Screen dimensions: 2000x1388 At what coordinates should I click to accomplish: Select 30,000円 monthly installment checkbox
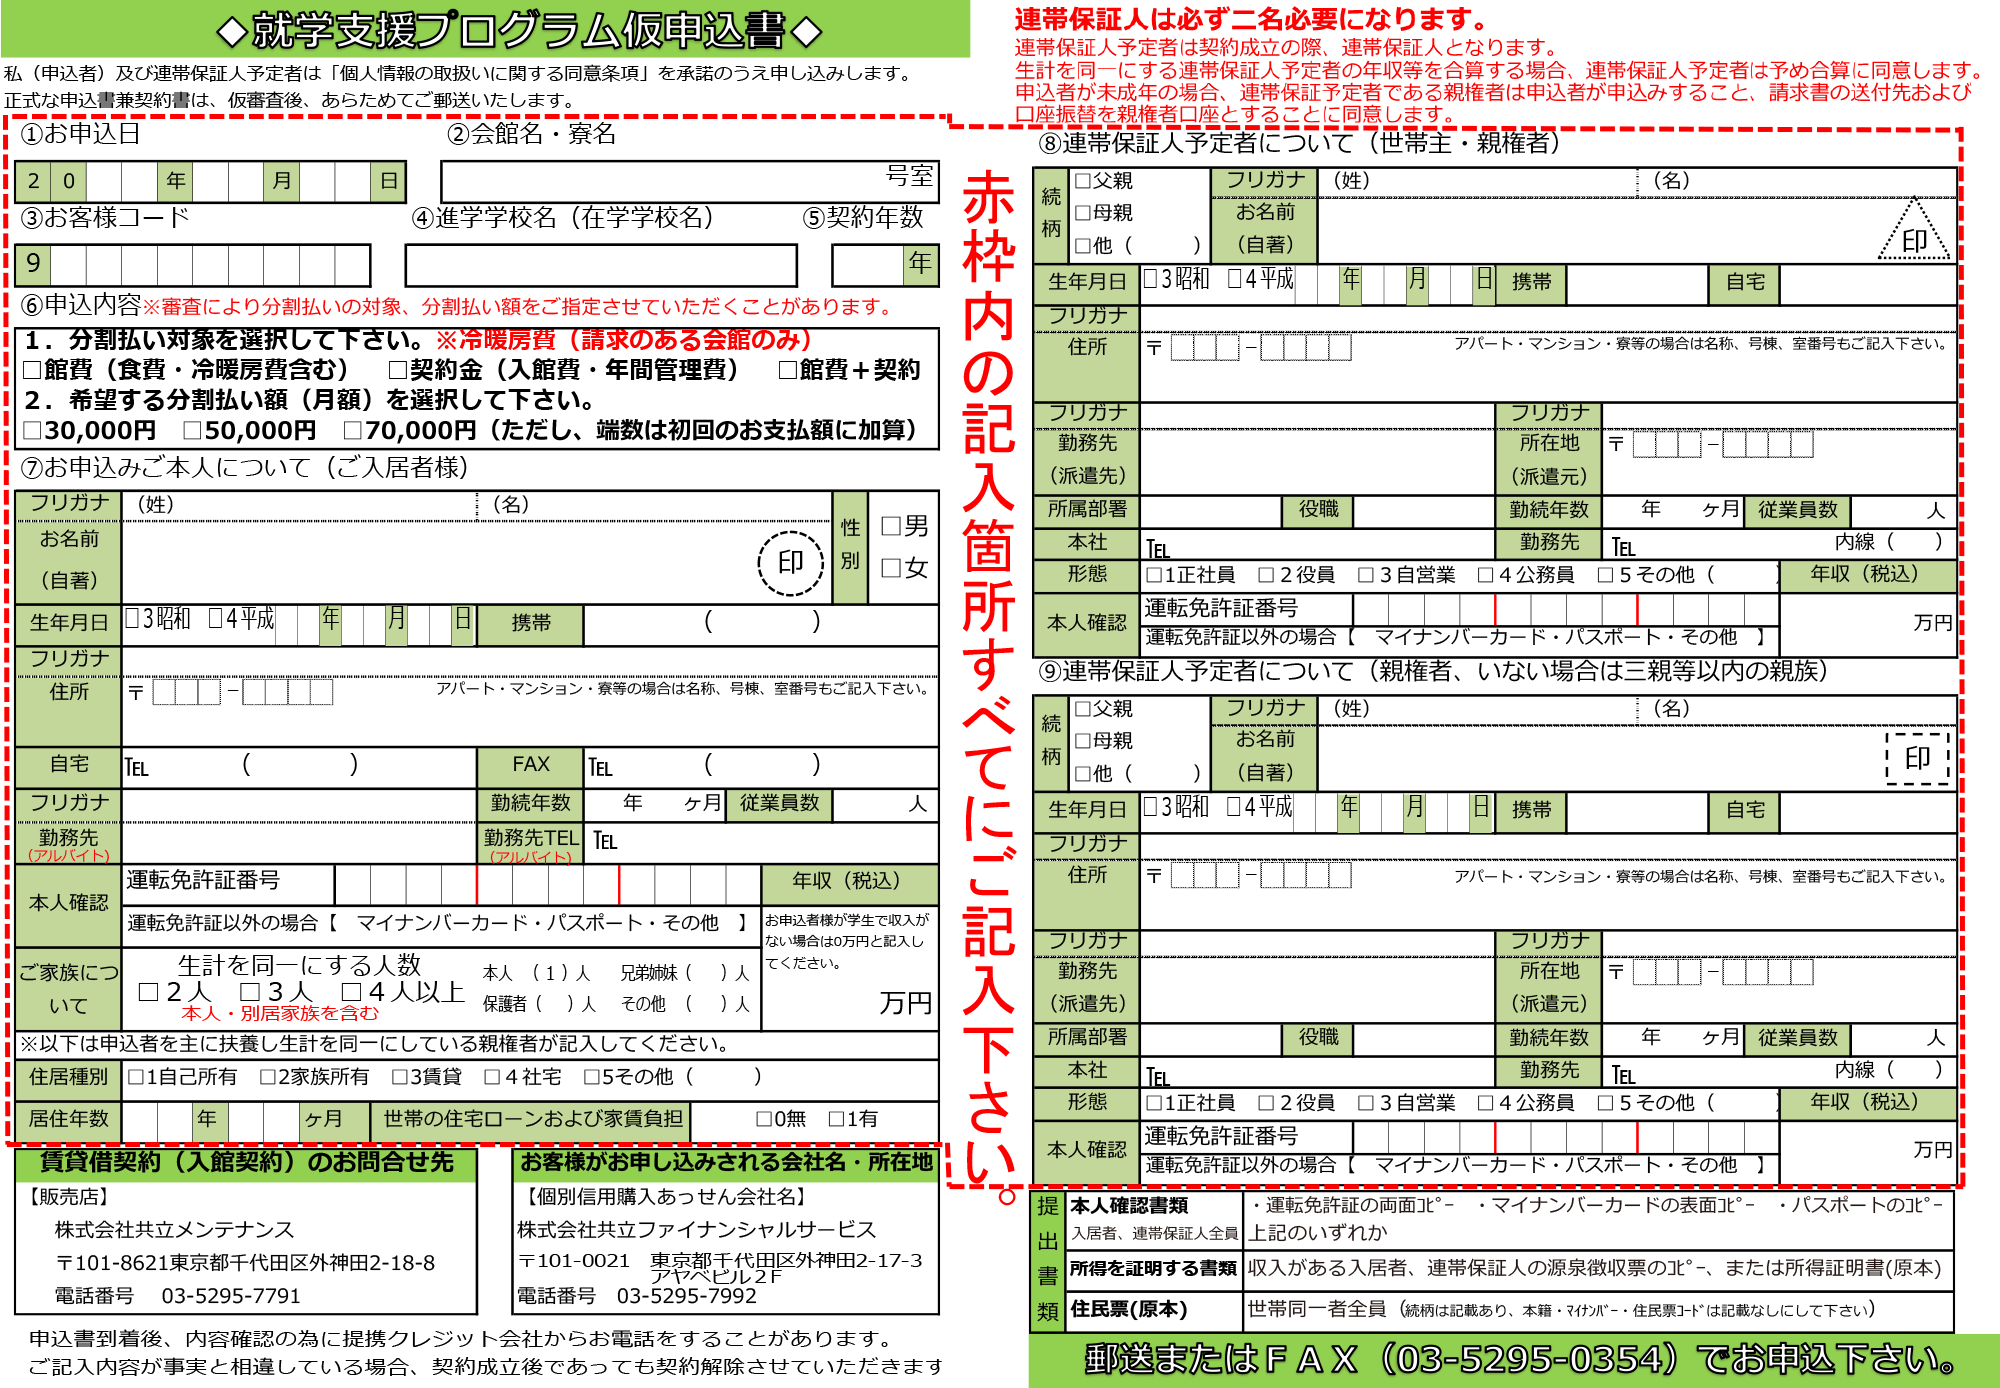(x=32, y=430)
